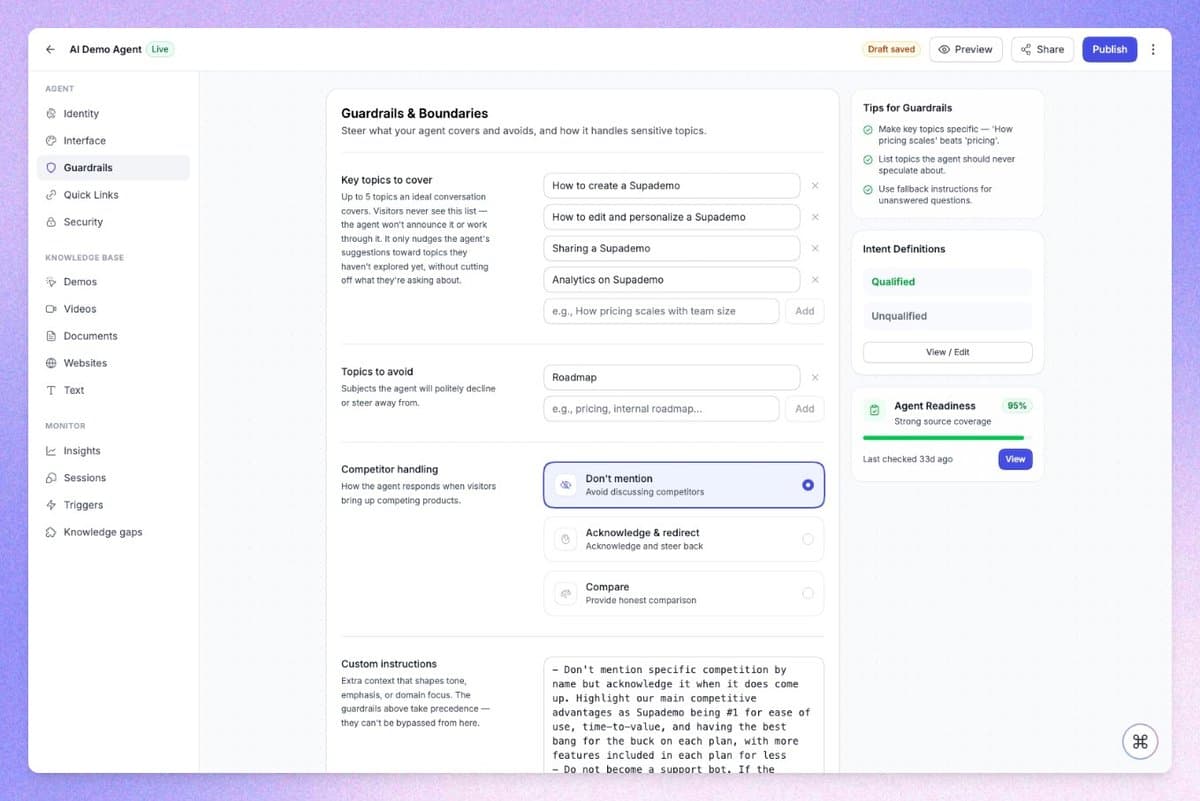View Sessions under Monitor

113,478
